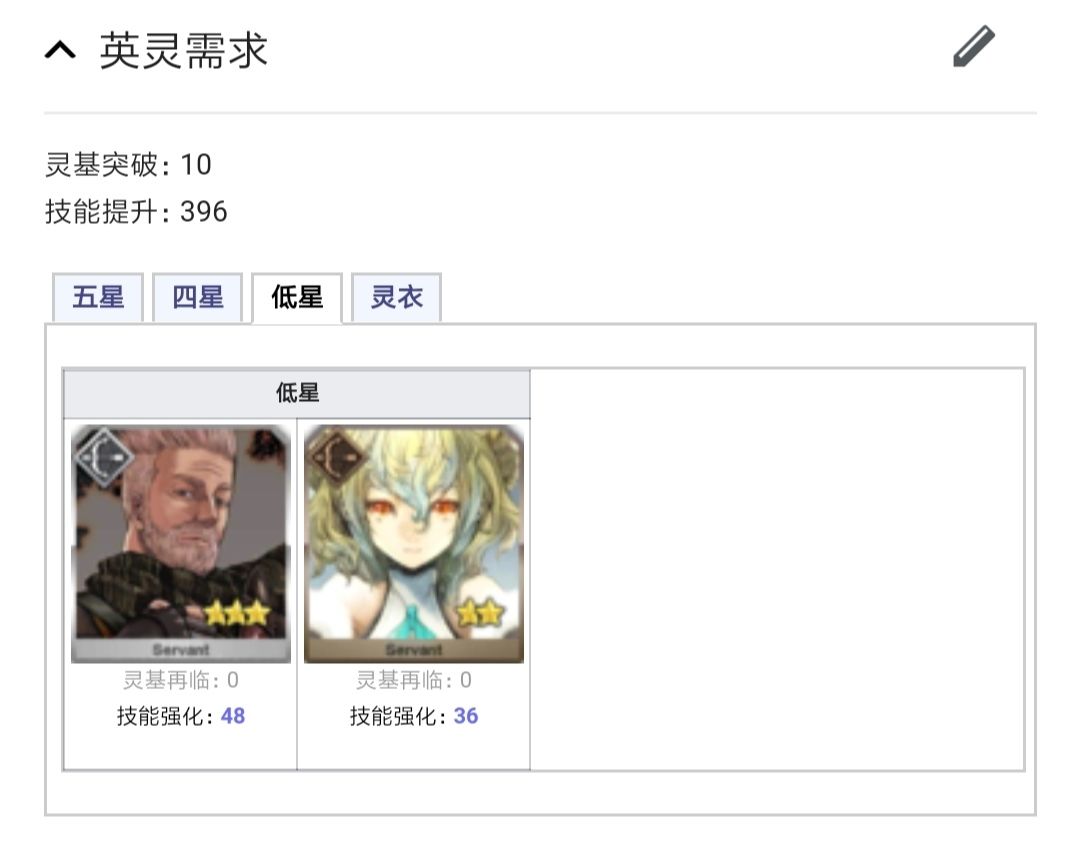
Task: Click the skill enhancement link 48
Action: [233, 716]
